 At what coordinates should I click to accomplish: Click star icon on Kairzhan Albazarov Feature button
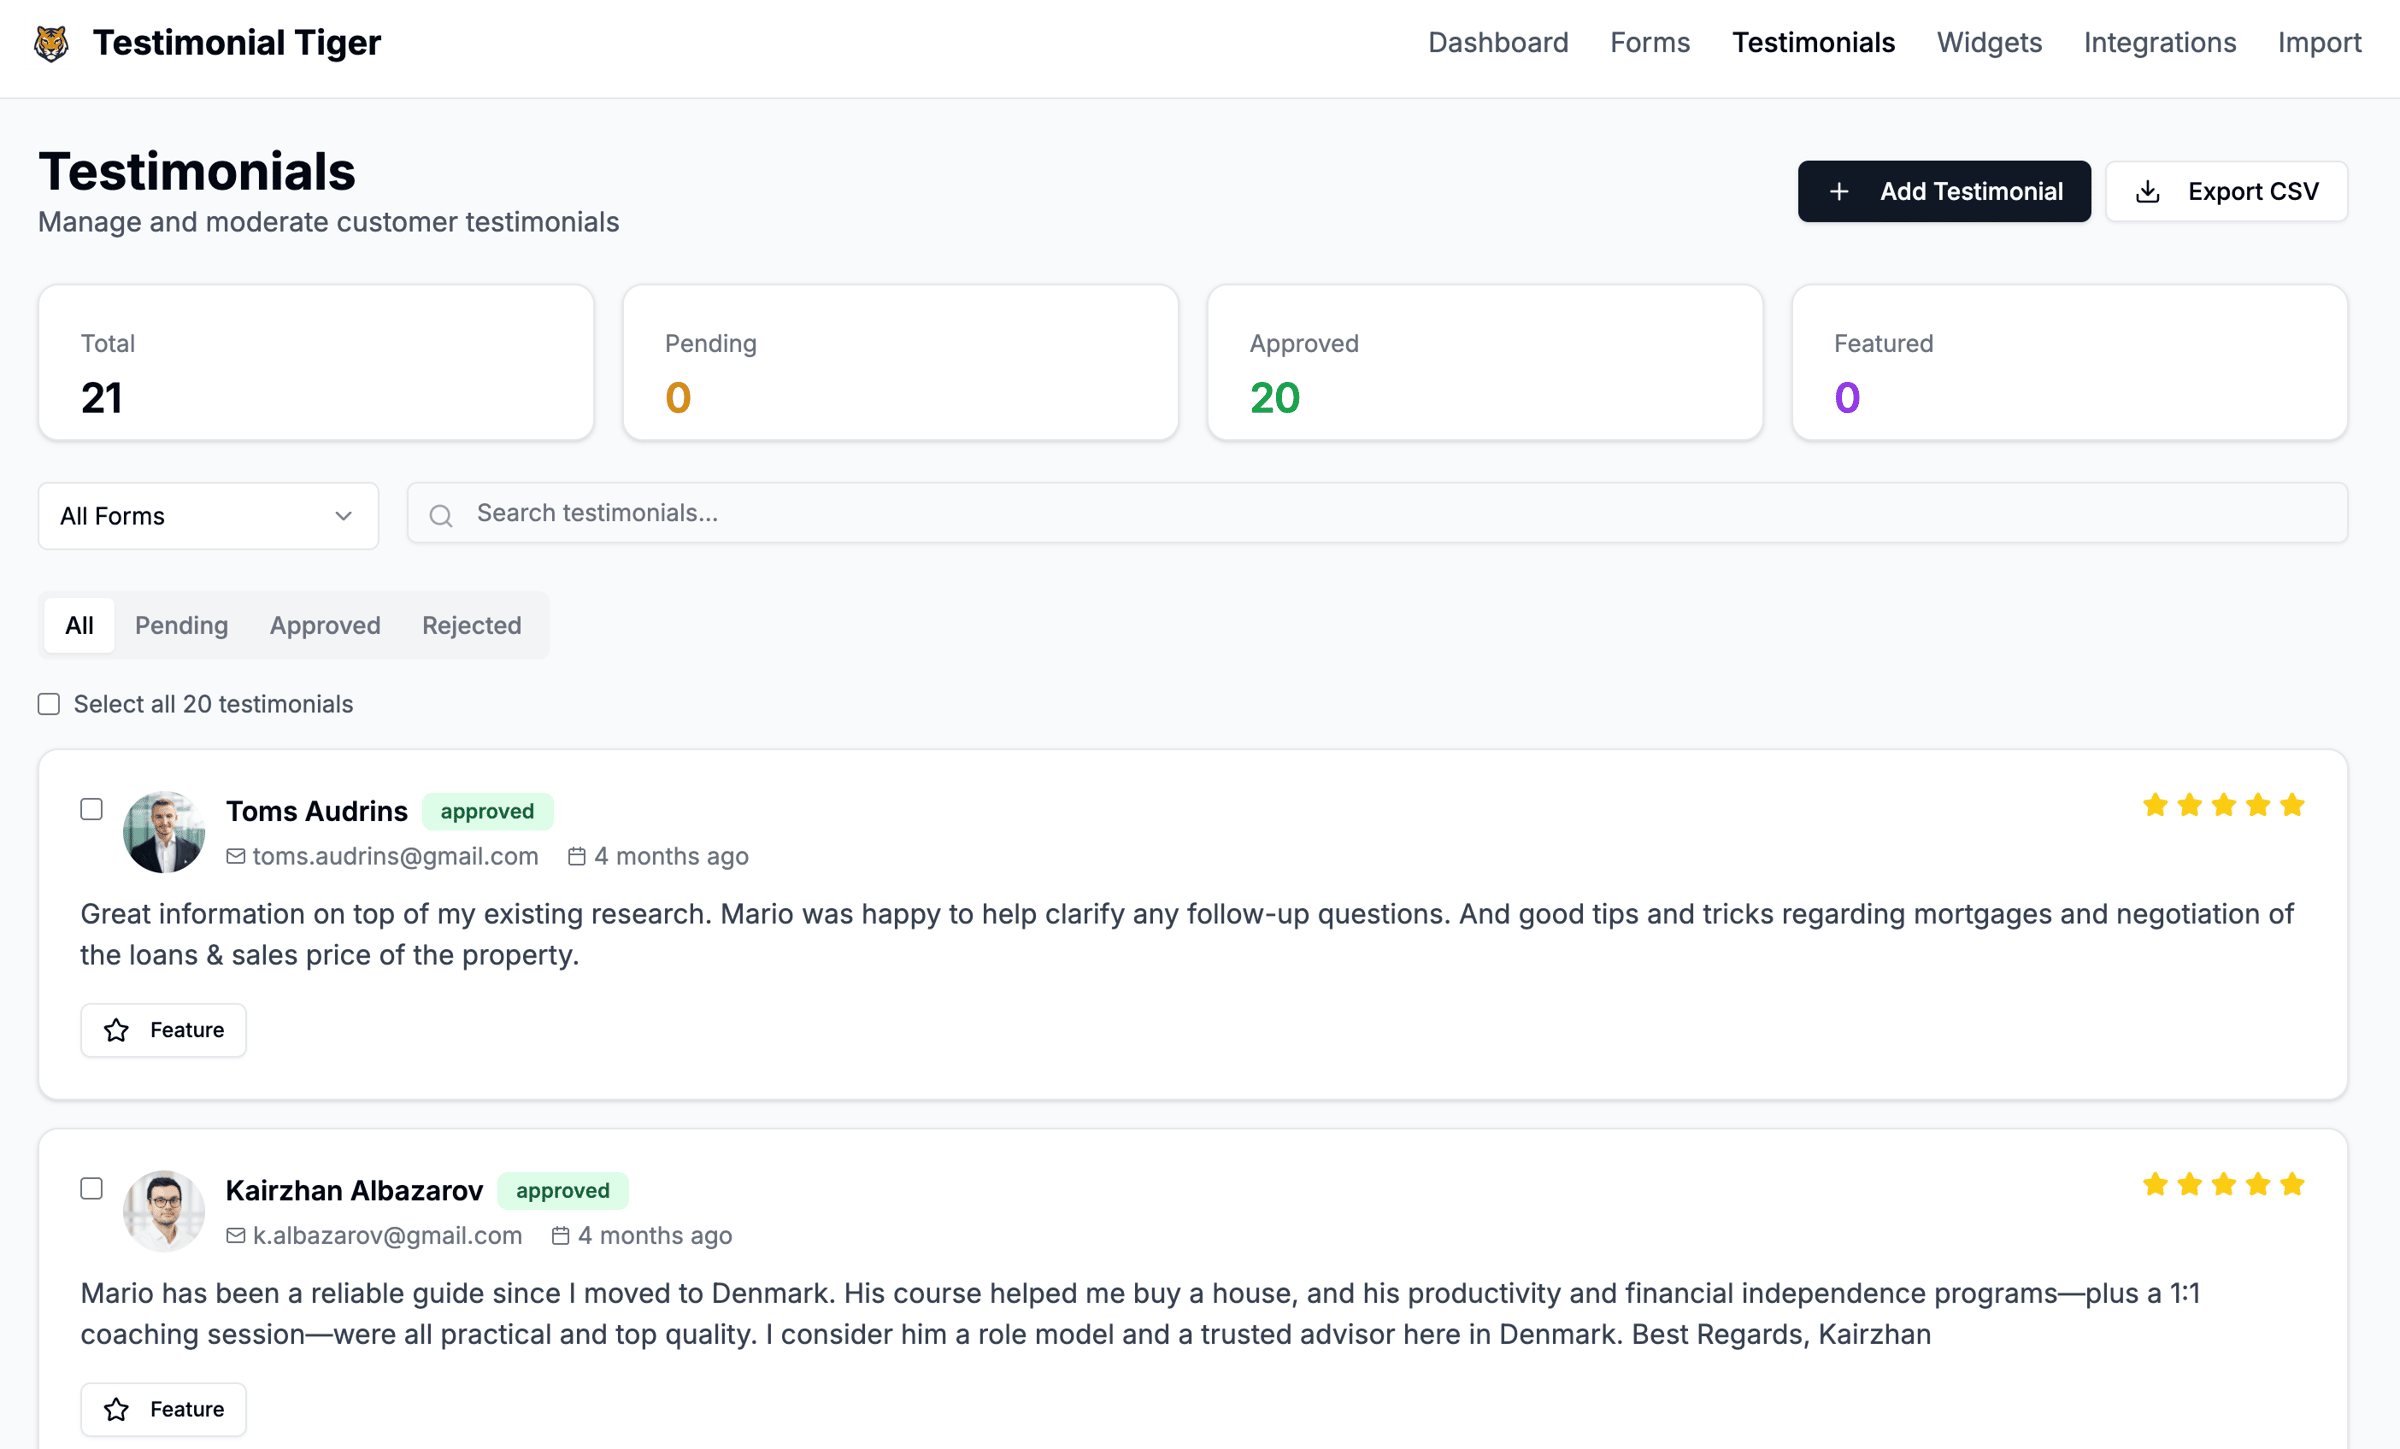point(117,1409)
